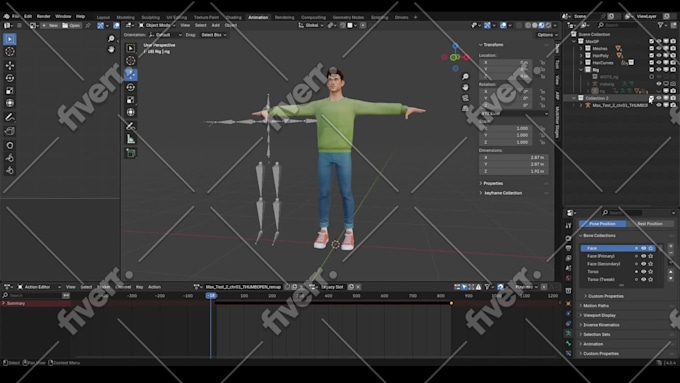Toggle visibility of Face bone collection

click(x=644, y=248)
